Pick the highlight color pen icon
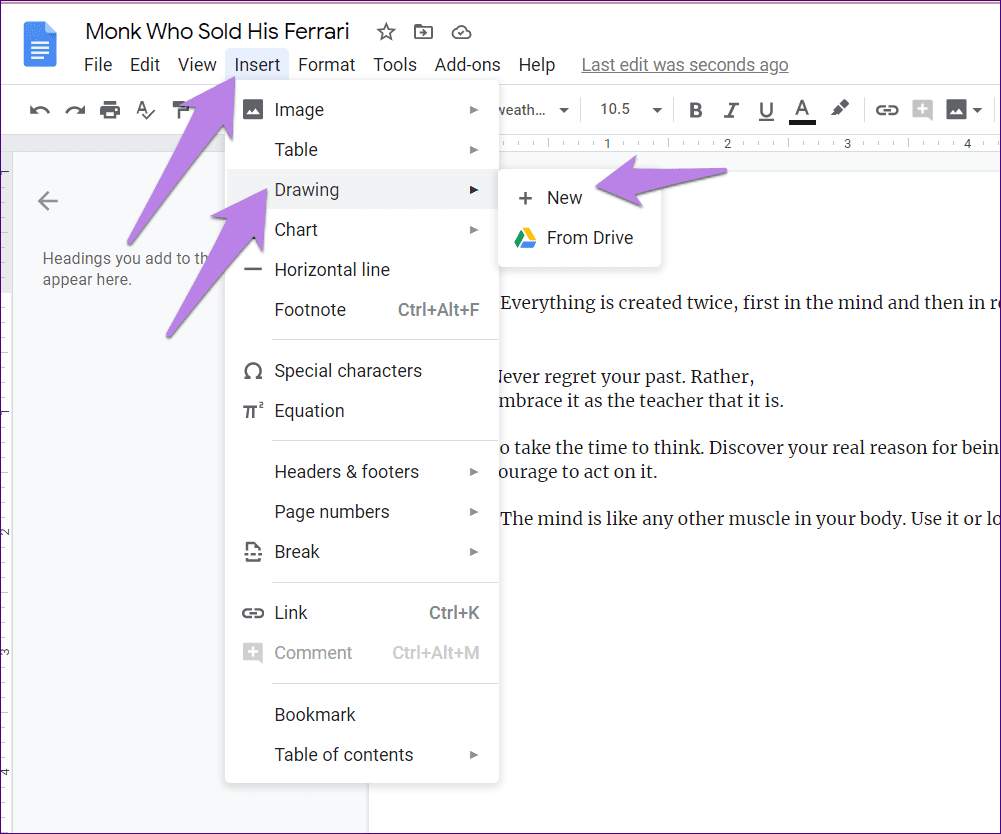The image size is (1001, 834). [840, 109]
